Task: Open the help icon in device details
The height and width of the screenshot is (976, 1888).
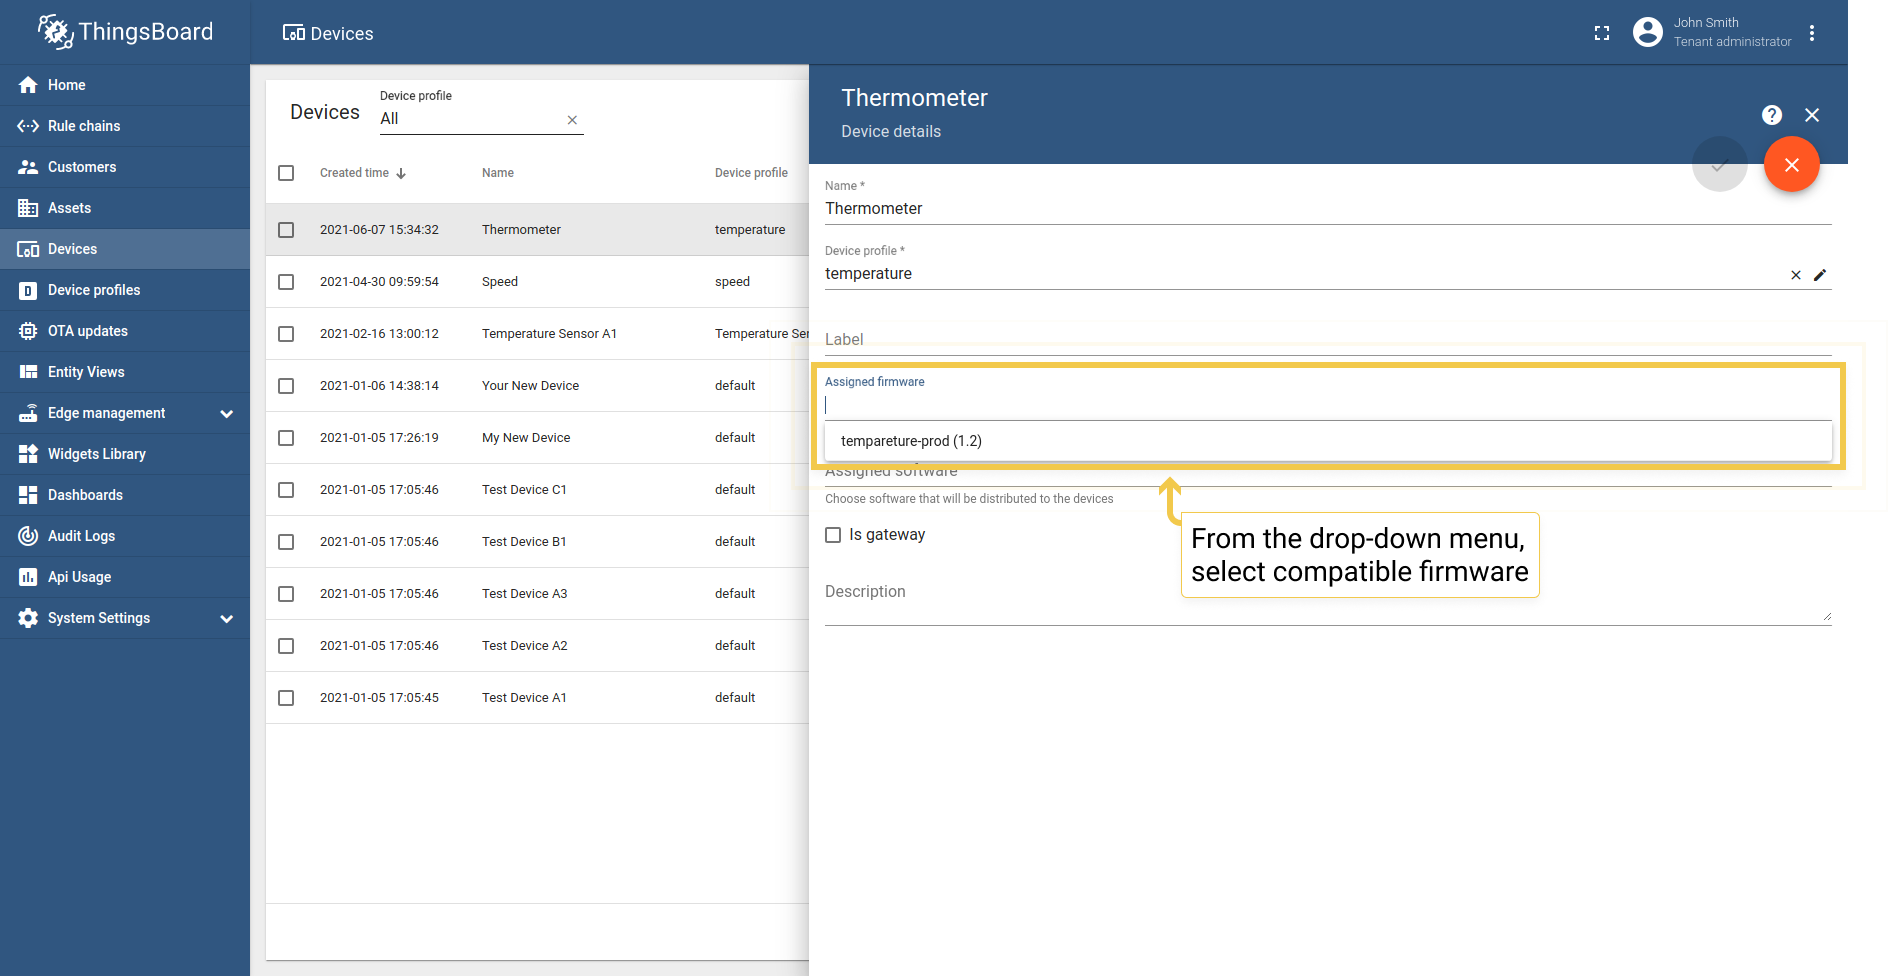Action: pos(1771,115)
